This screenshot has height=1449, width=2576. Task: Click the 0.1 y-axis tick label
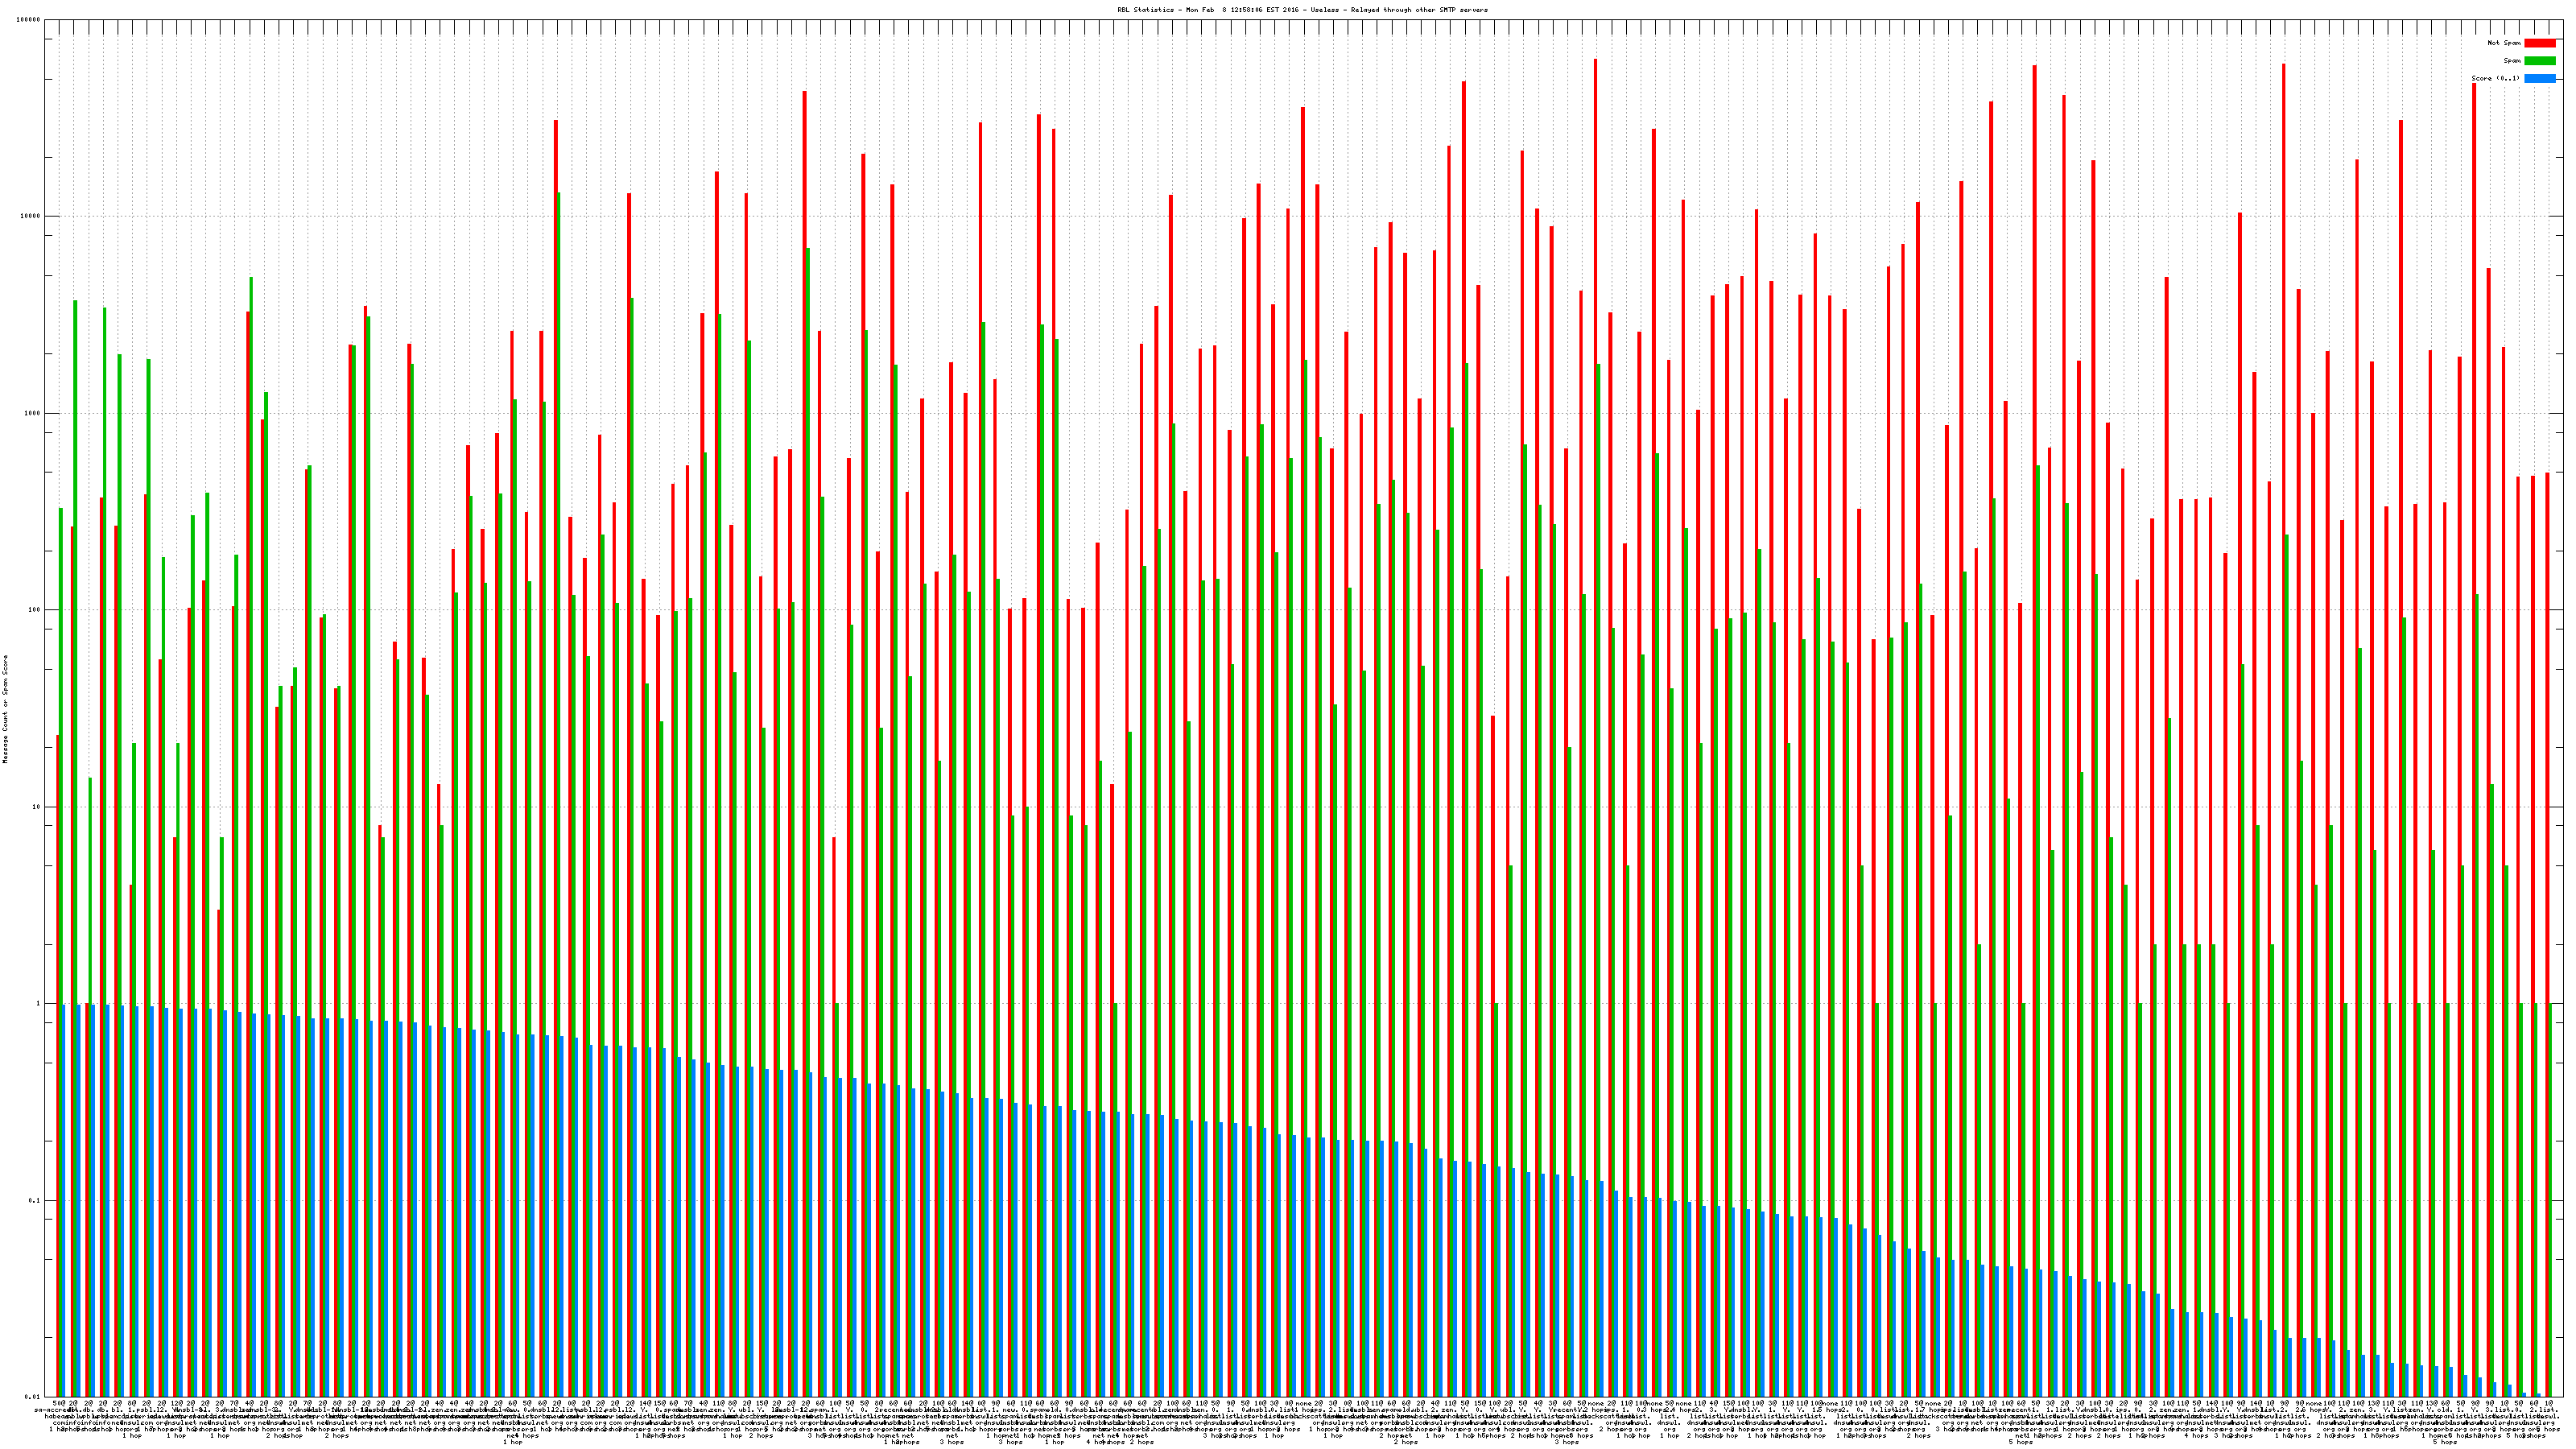35,1200
